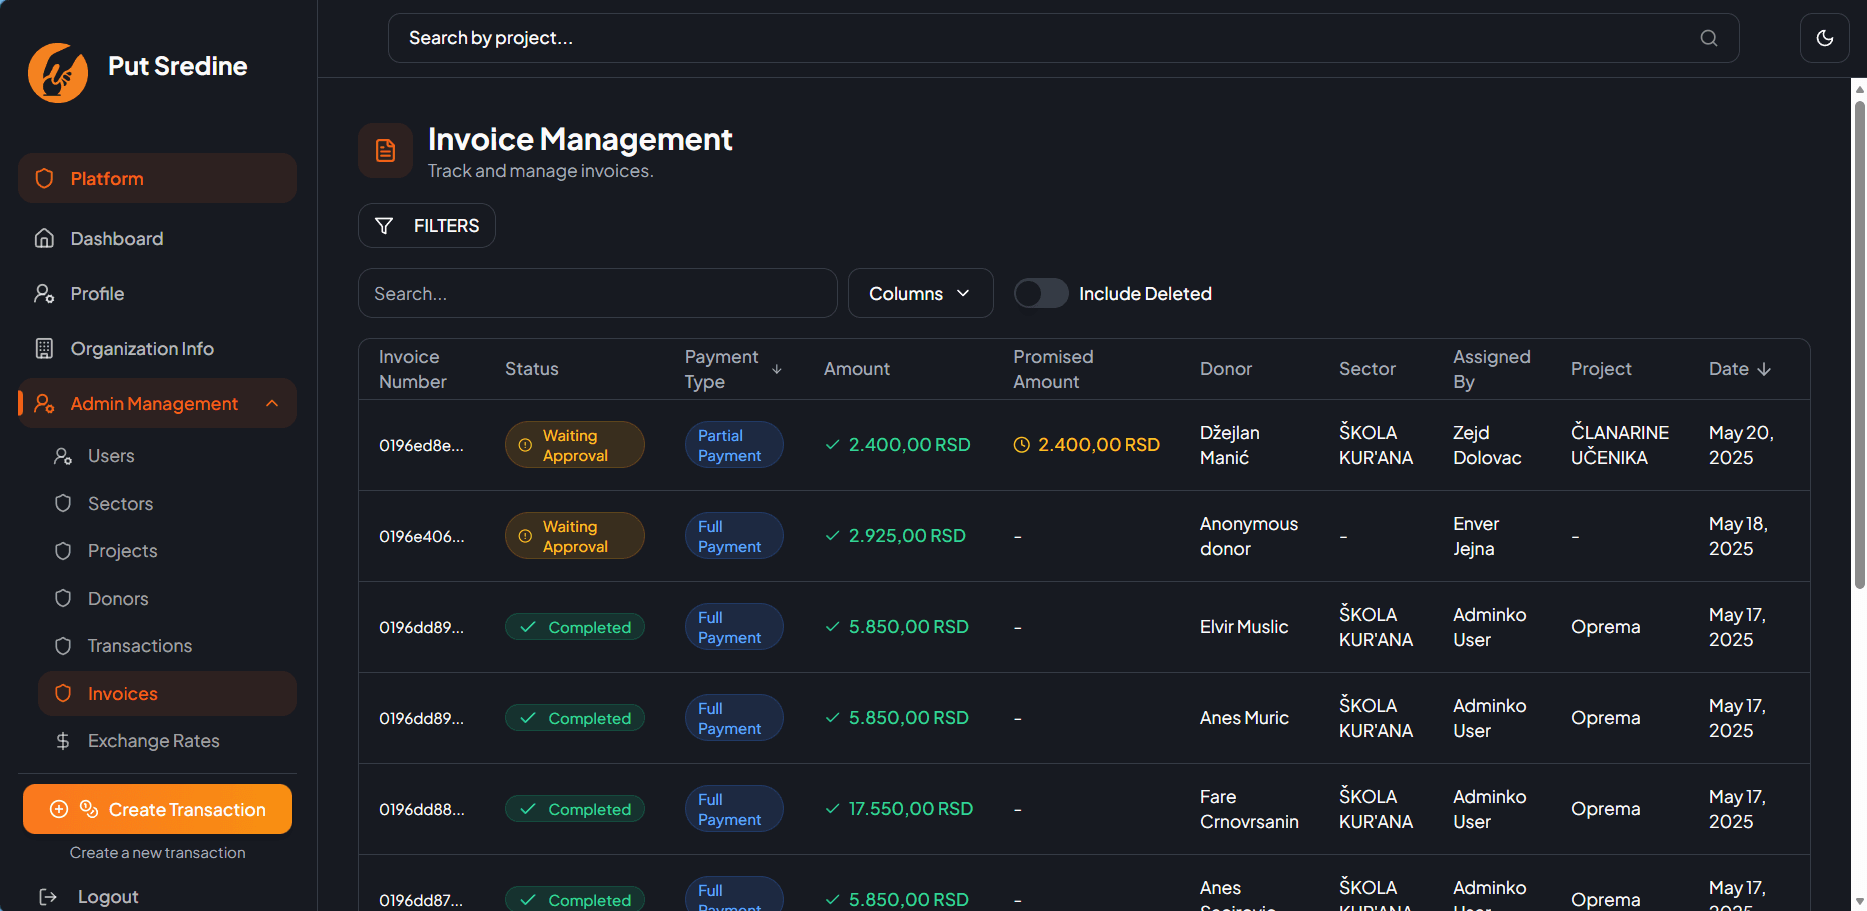Viewport: 1867px width, 911px height.
Task: Sort by Payment Type column arrow
Action: pos(777,369)
